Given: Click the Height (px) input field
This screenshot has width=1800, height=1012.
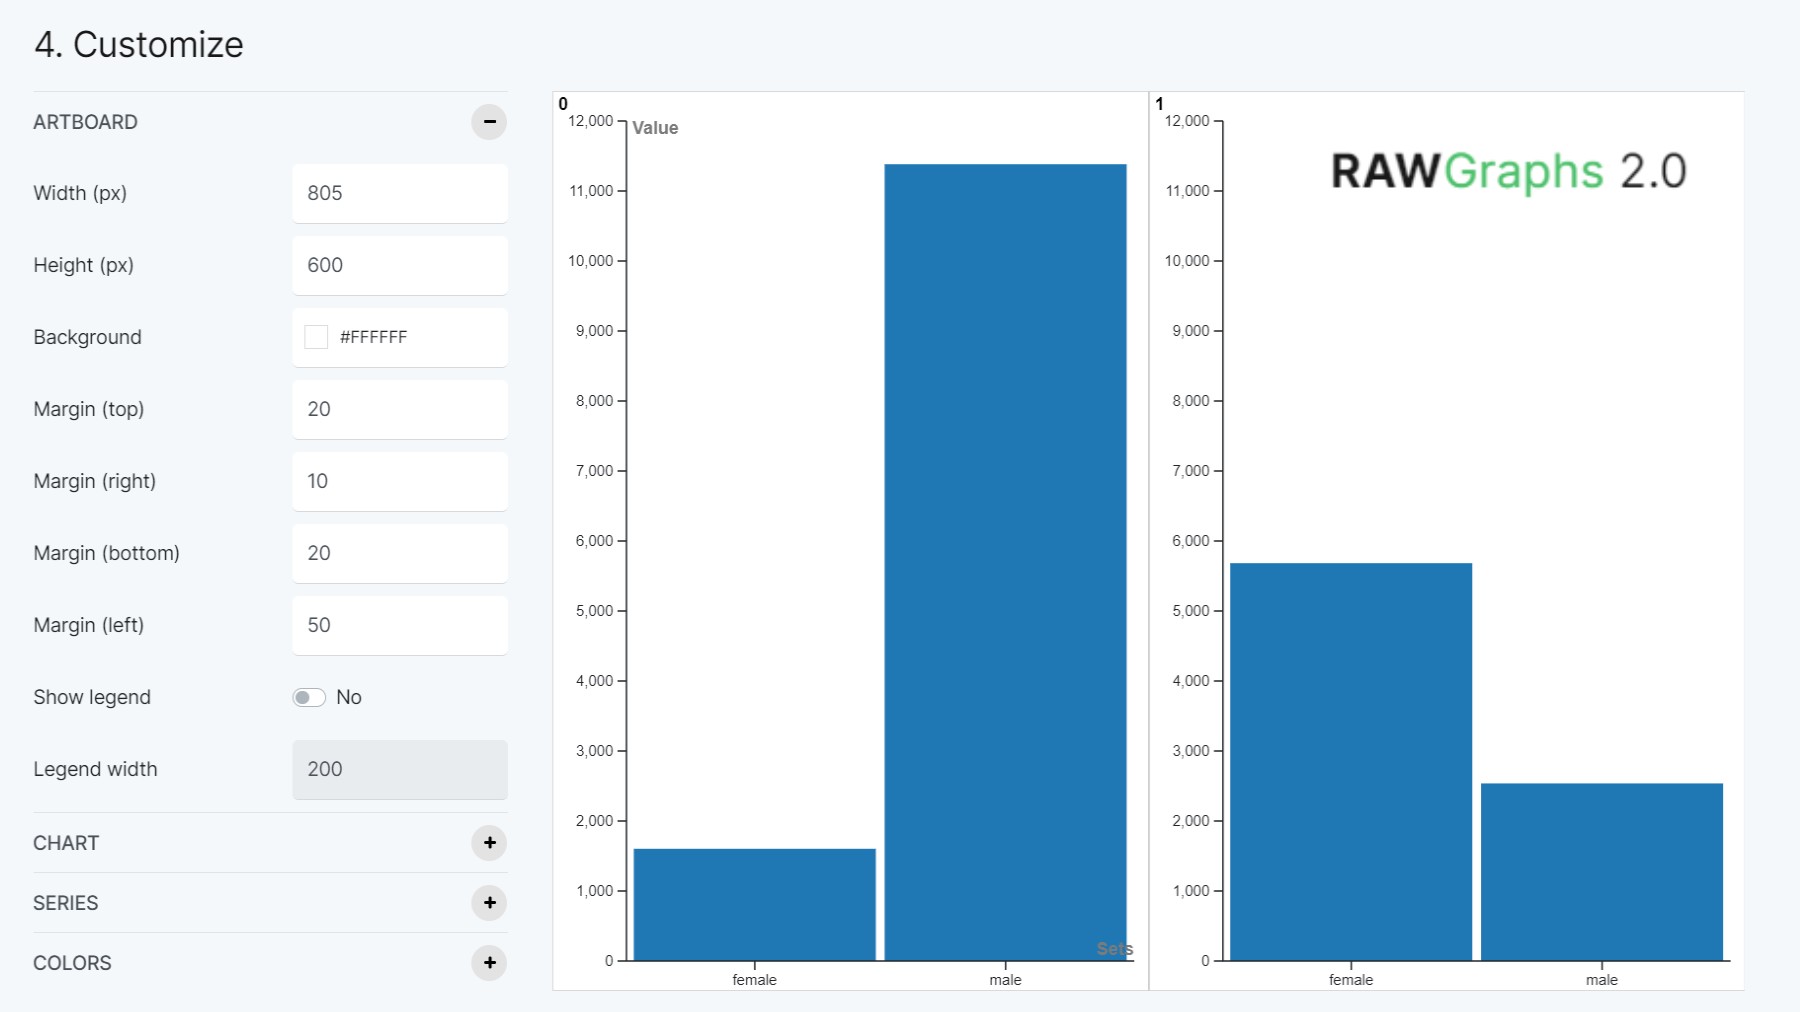Looking at the screenshot, I should pyautogui.click(x=399, y=265).
